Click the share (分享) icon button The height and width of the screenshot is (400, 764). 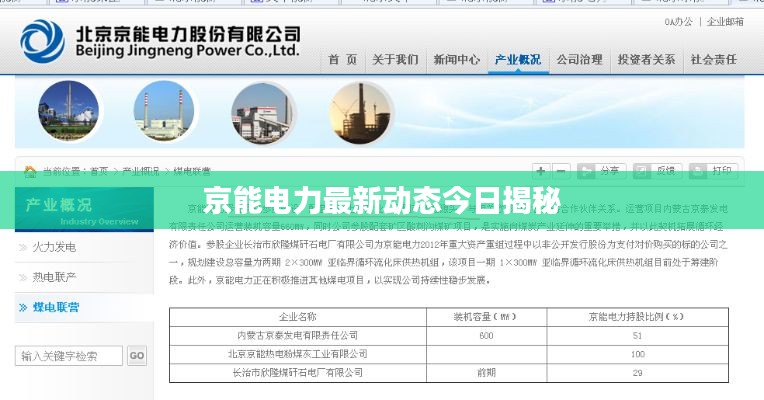pyautogui.click(x=599, y=171)
